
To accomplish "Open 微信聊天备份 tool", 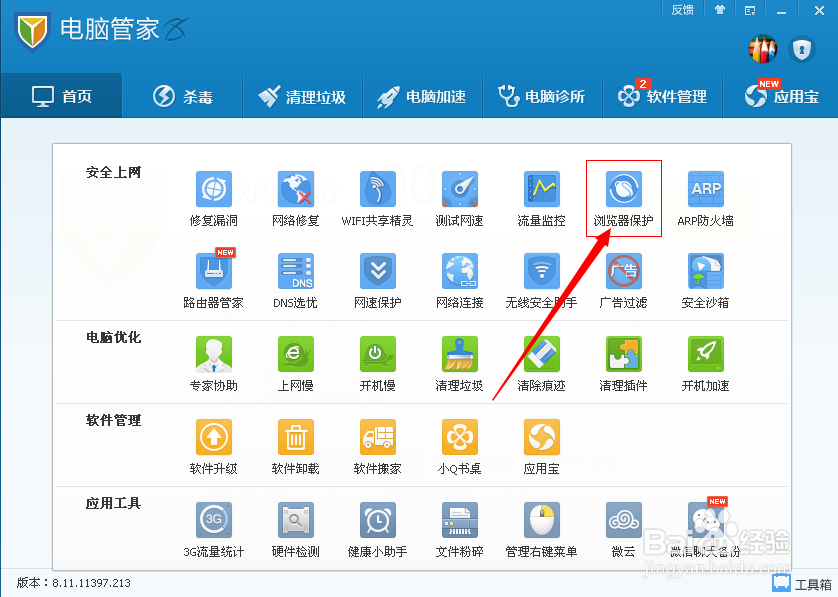I will coord(705,520).
